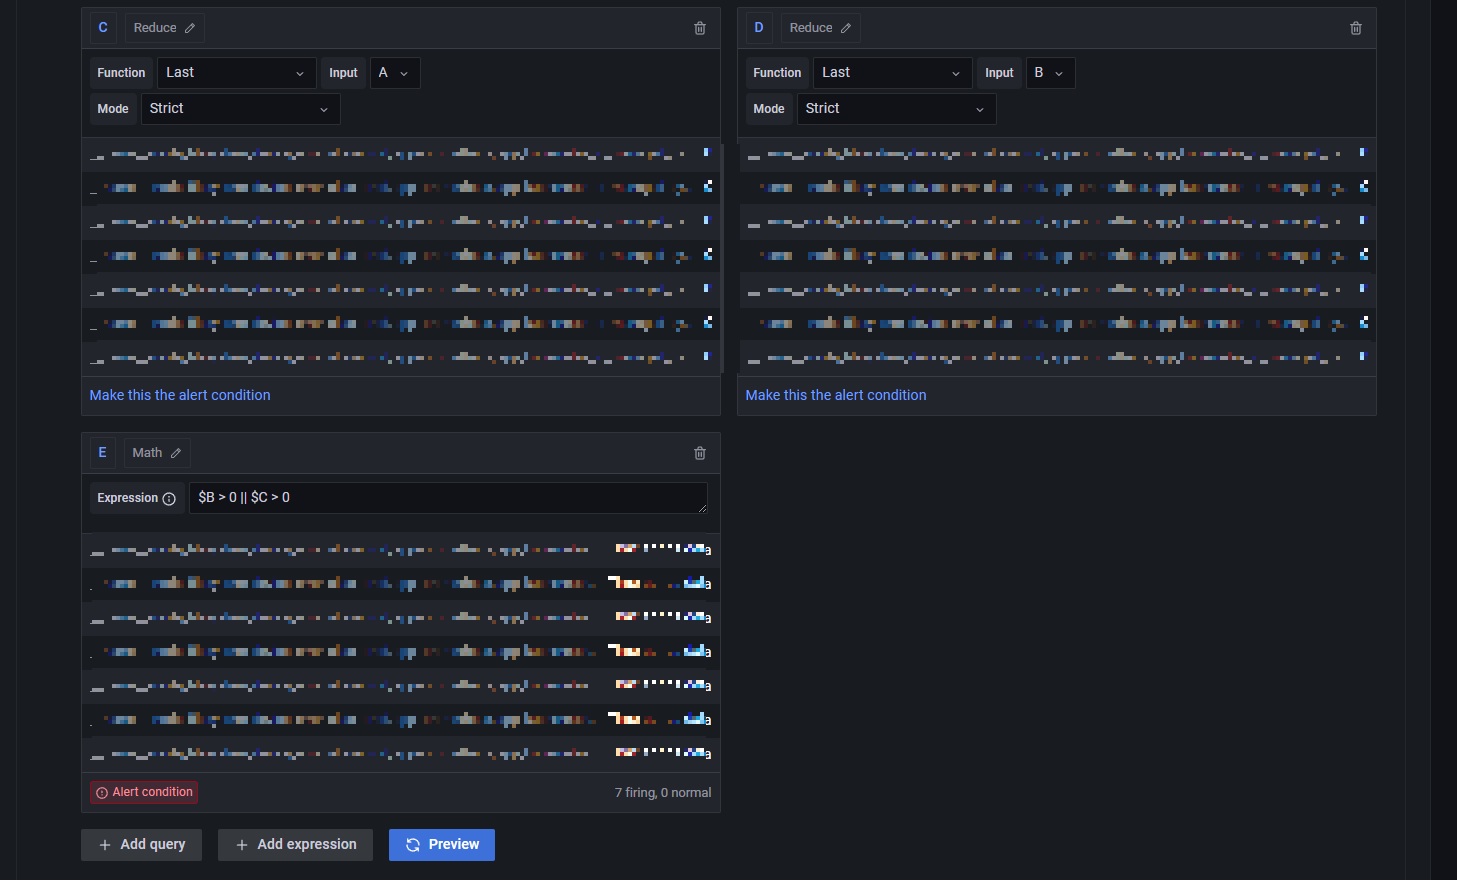Edit the Reduce type pencil in panel C

[190, 28]
